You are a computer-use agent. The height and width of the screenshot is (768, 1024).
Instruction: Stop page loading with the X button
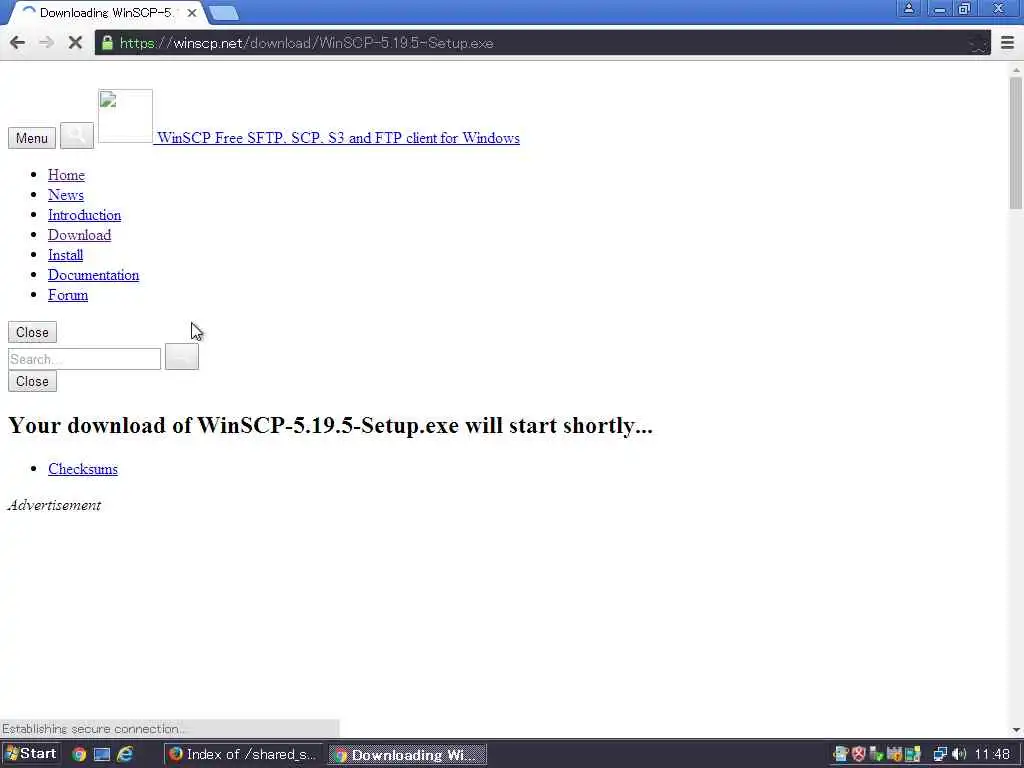point(75,43)
